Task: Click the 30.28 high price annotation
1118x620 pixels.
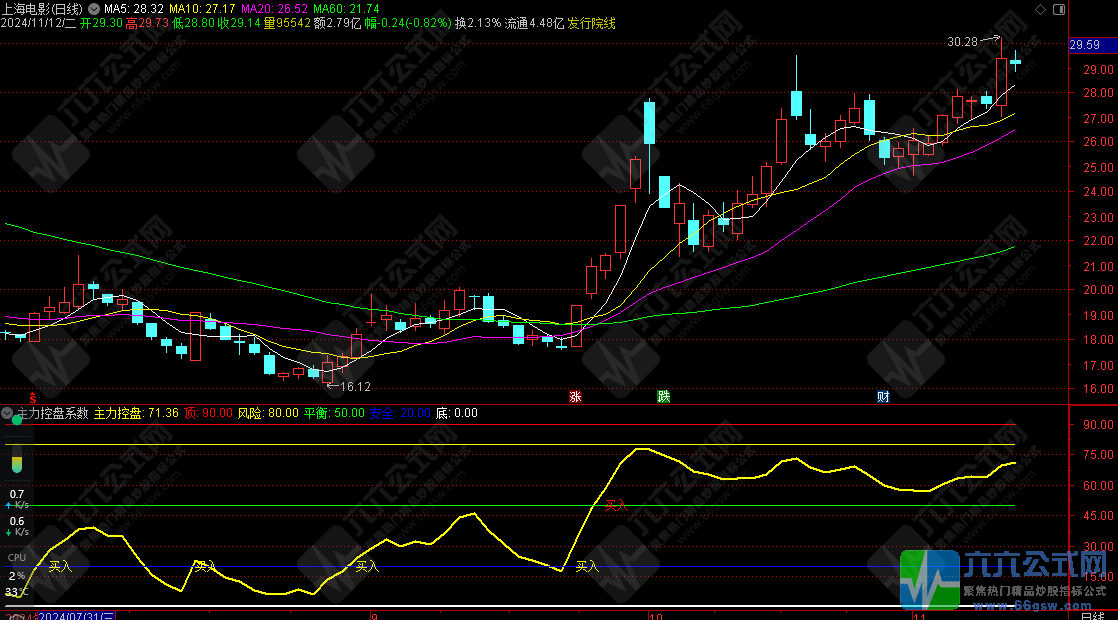Action: click(962, 42)
